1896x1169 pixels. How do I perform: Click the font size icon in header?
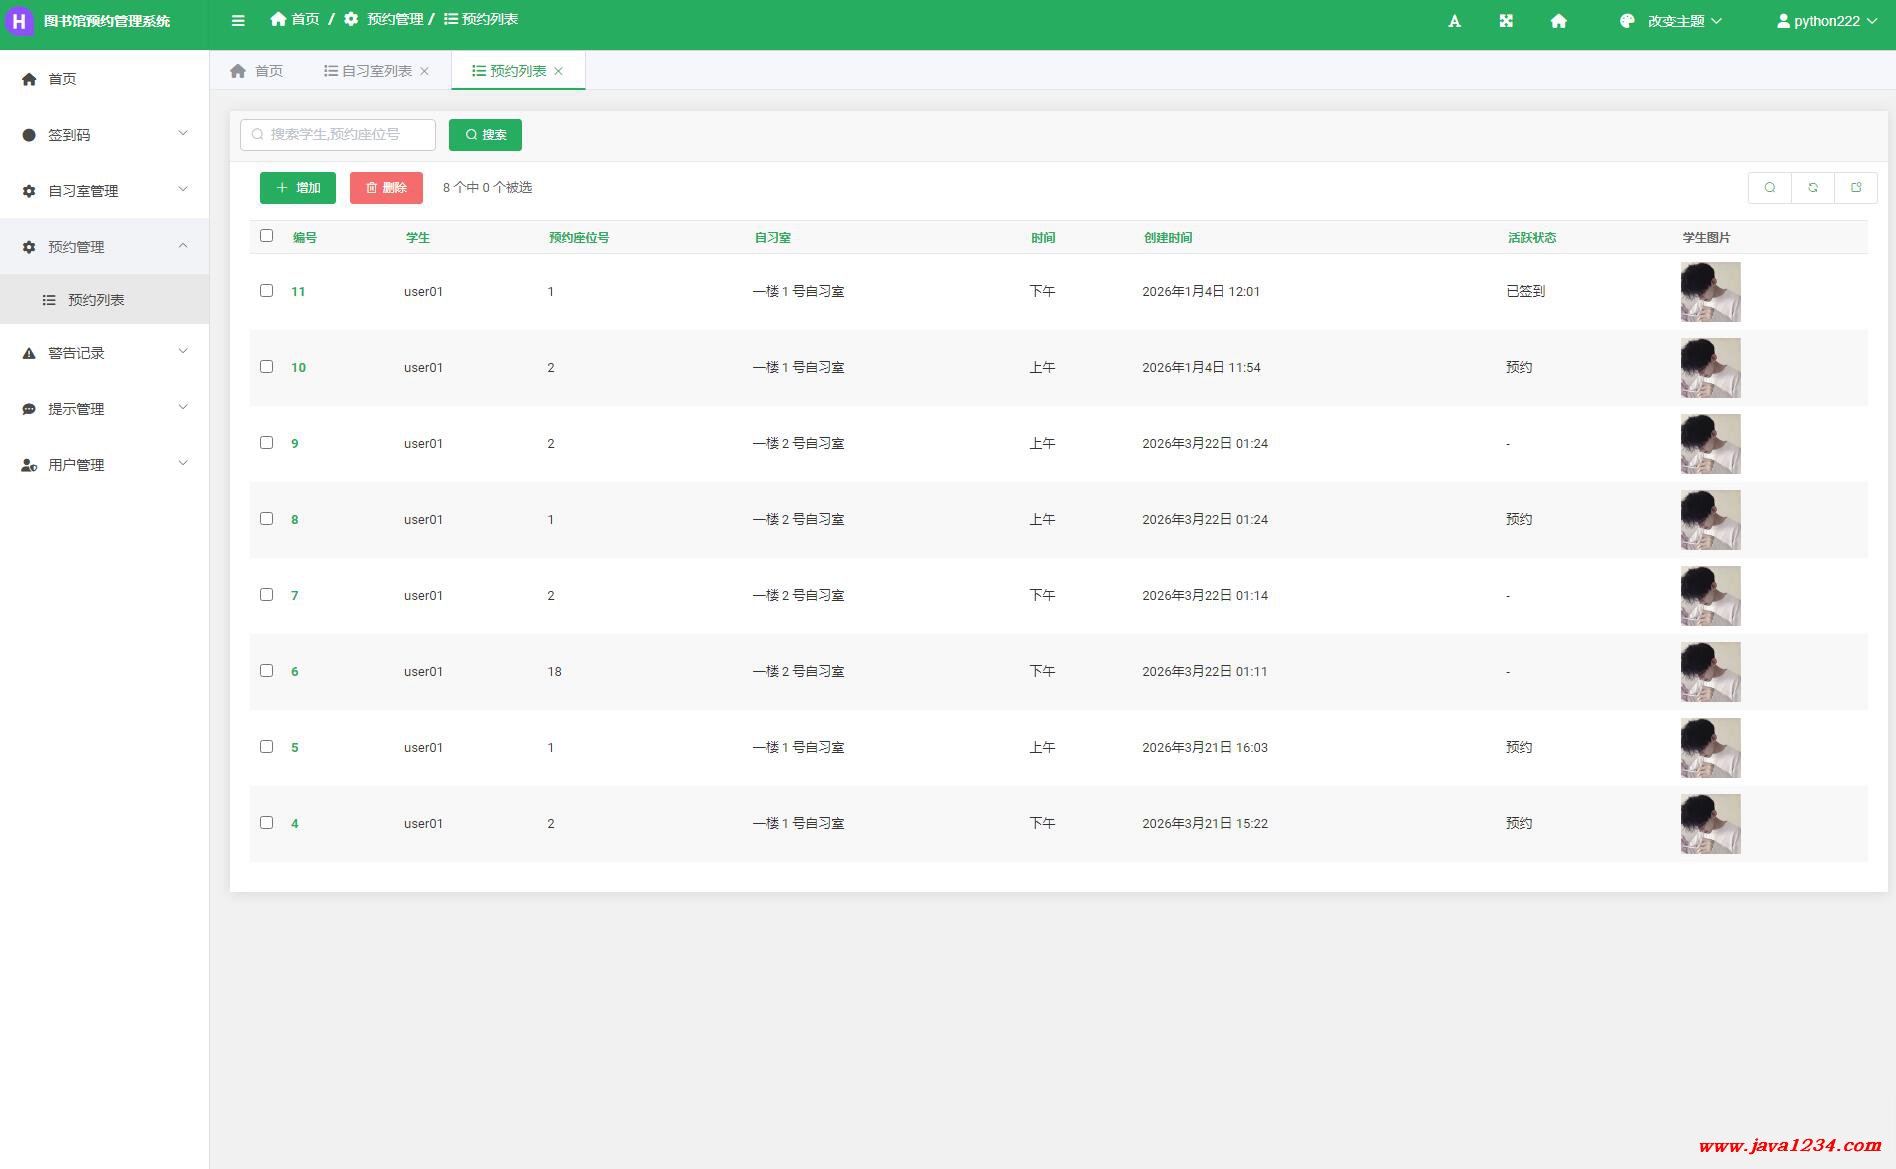tap(1455, 21)
